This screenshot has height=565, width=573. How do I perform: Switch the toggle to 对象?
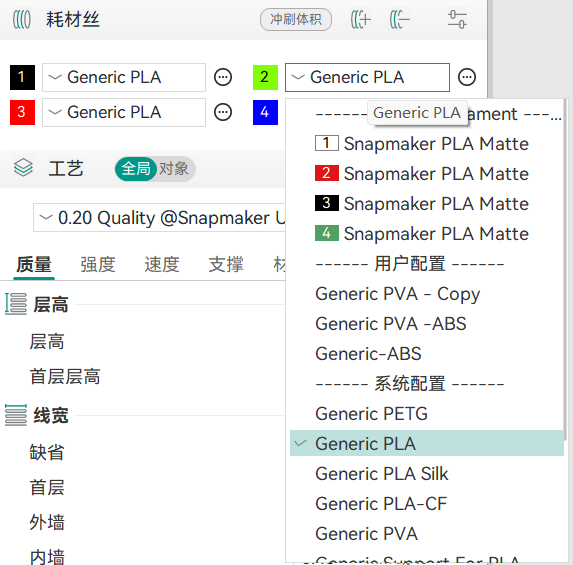point(174,169)
